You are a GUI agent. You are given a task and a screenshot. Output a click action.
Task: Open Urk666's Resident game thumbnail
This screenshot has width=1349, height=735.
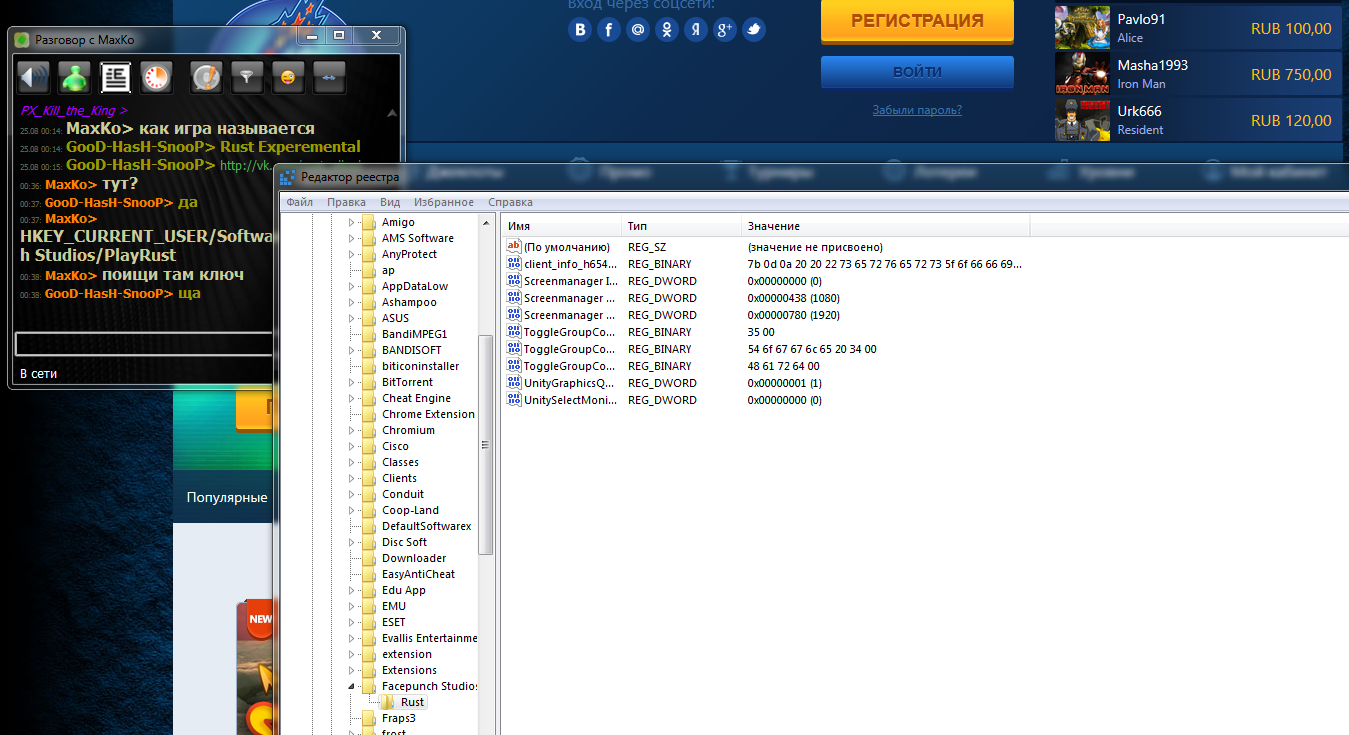coord(1082,120)
